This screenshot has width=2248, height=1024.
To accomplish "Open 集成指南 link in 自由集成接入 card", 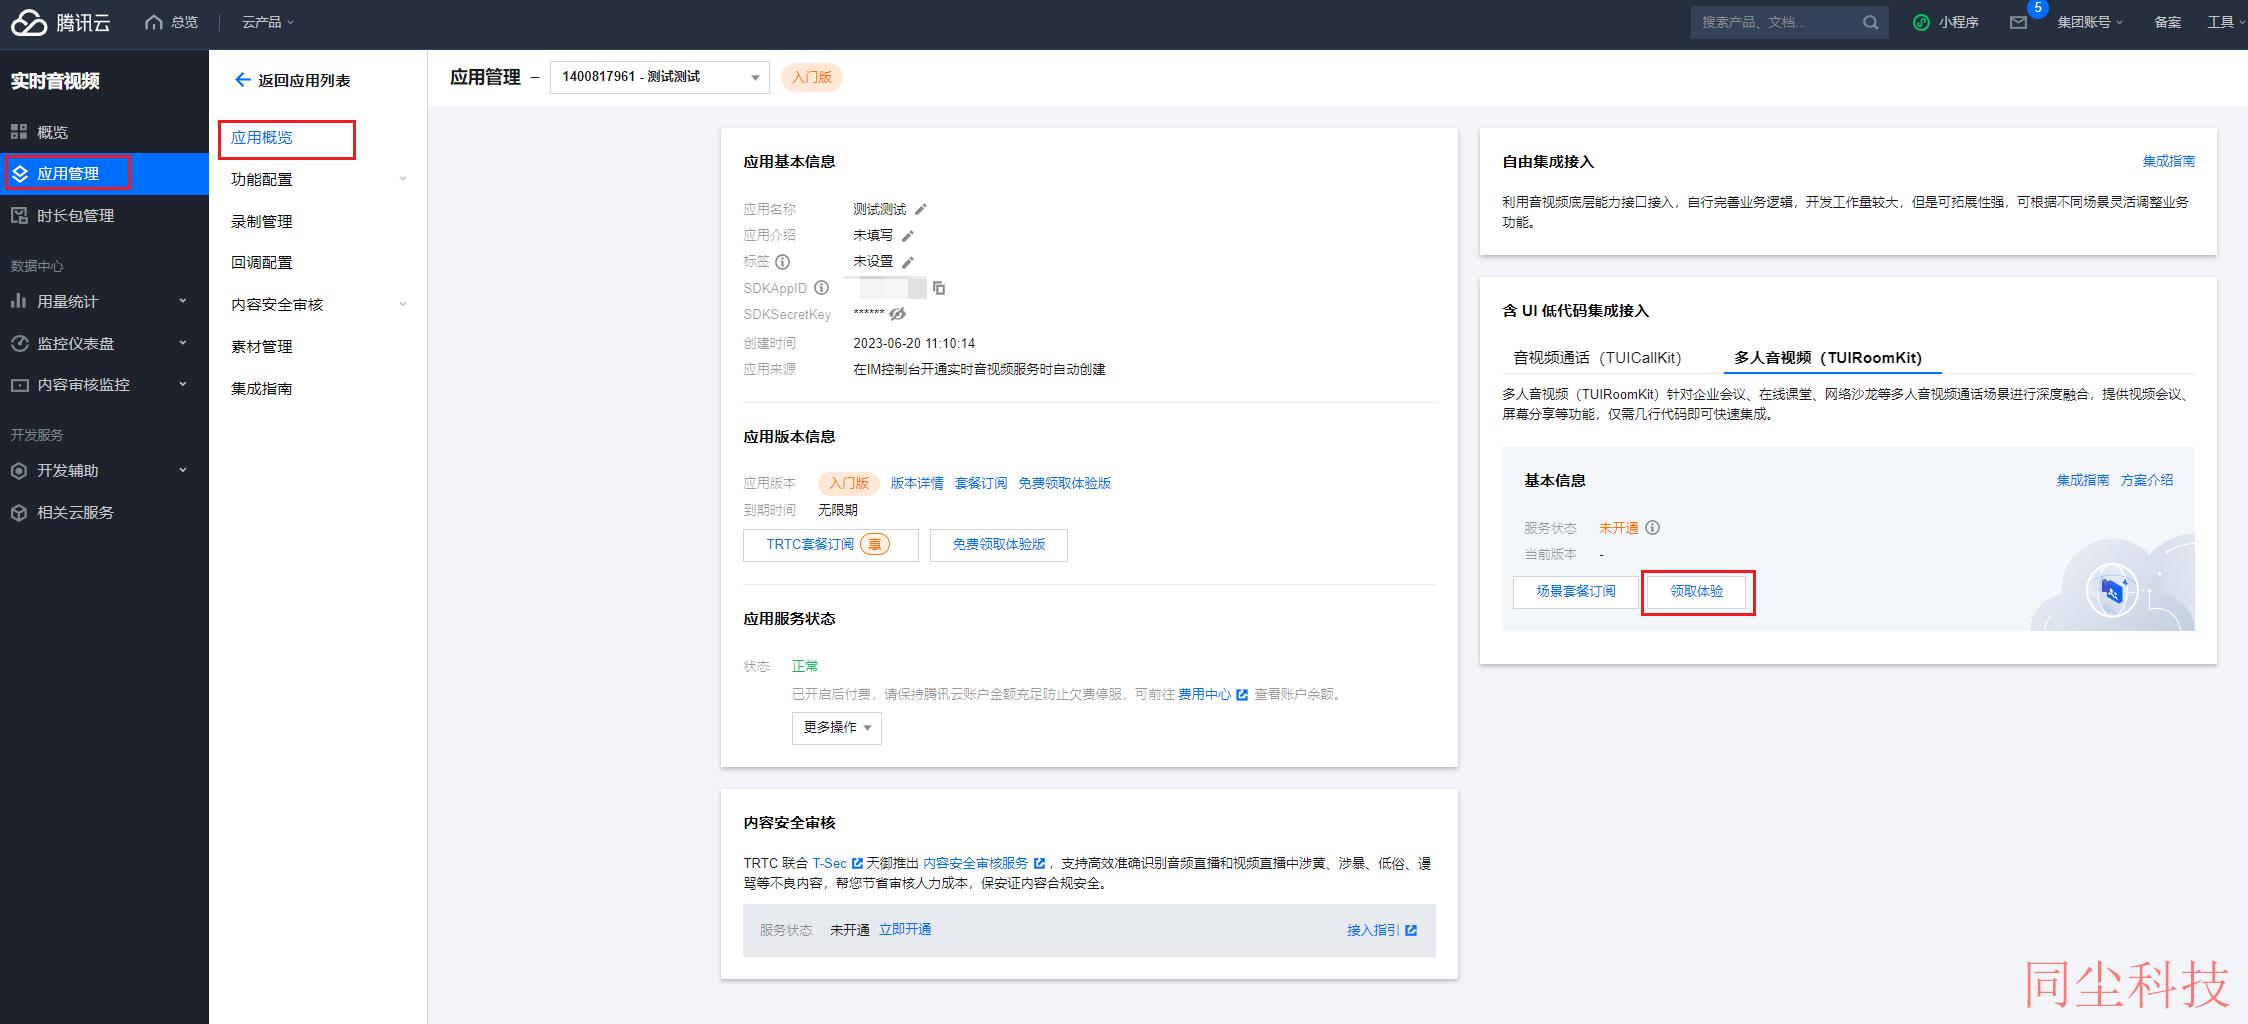I will [2168, 161].
